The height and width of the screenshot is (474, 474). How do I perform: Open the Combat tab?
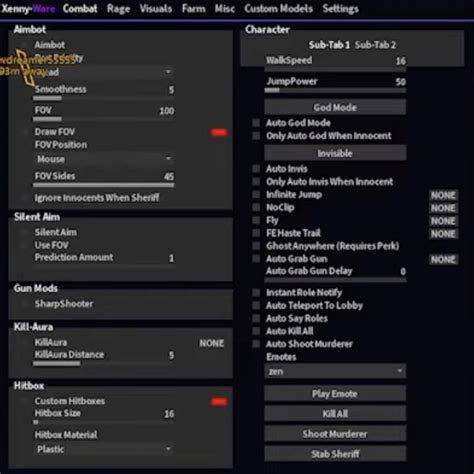coord(80,8)
